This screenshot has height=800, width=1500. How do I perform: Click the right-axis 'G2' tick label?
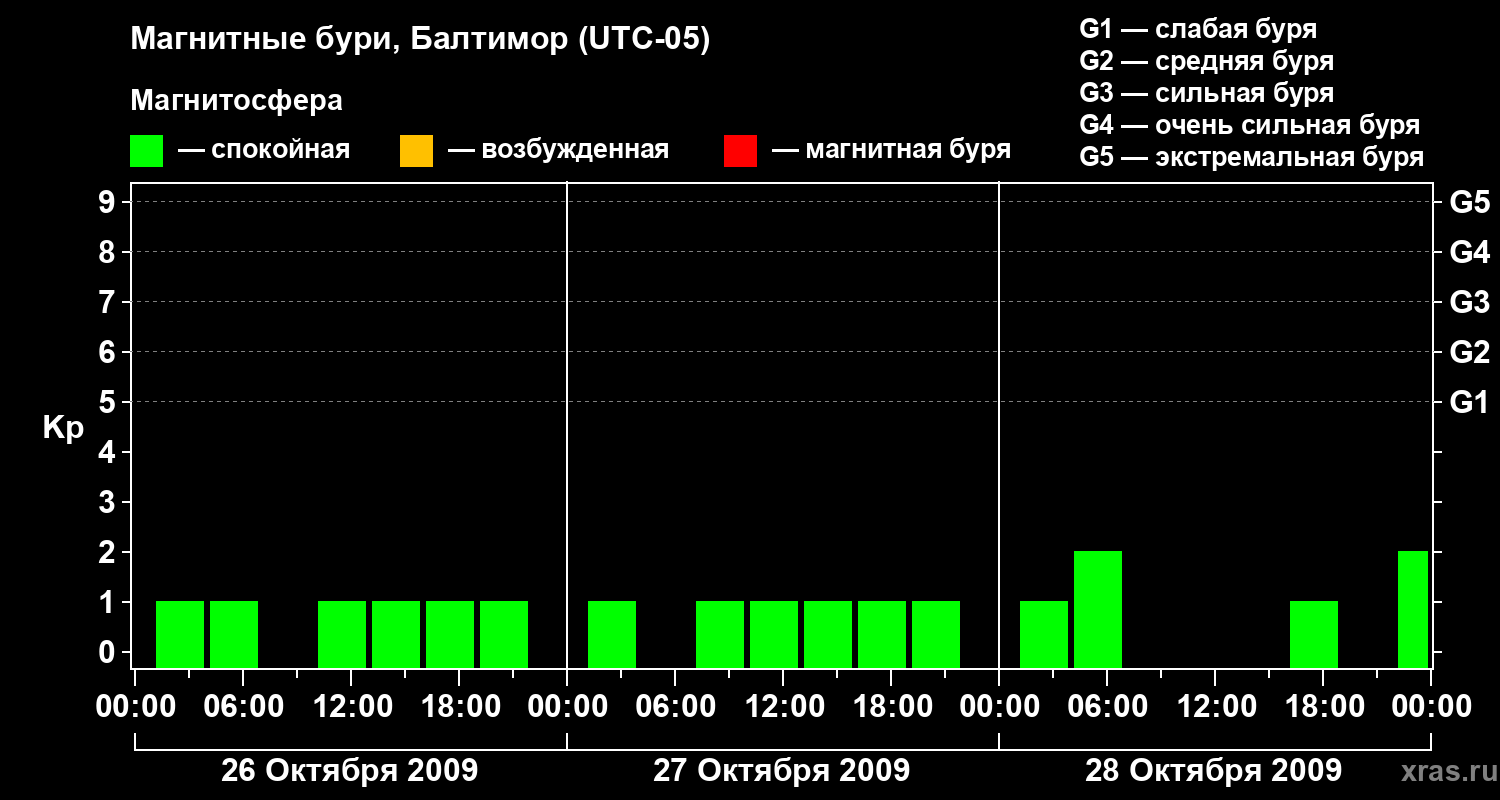click(x=1470, y=352)
